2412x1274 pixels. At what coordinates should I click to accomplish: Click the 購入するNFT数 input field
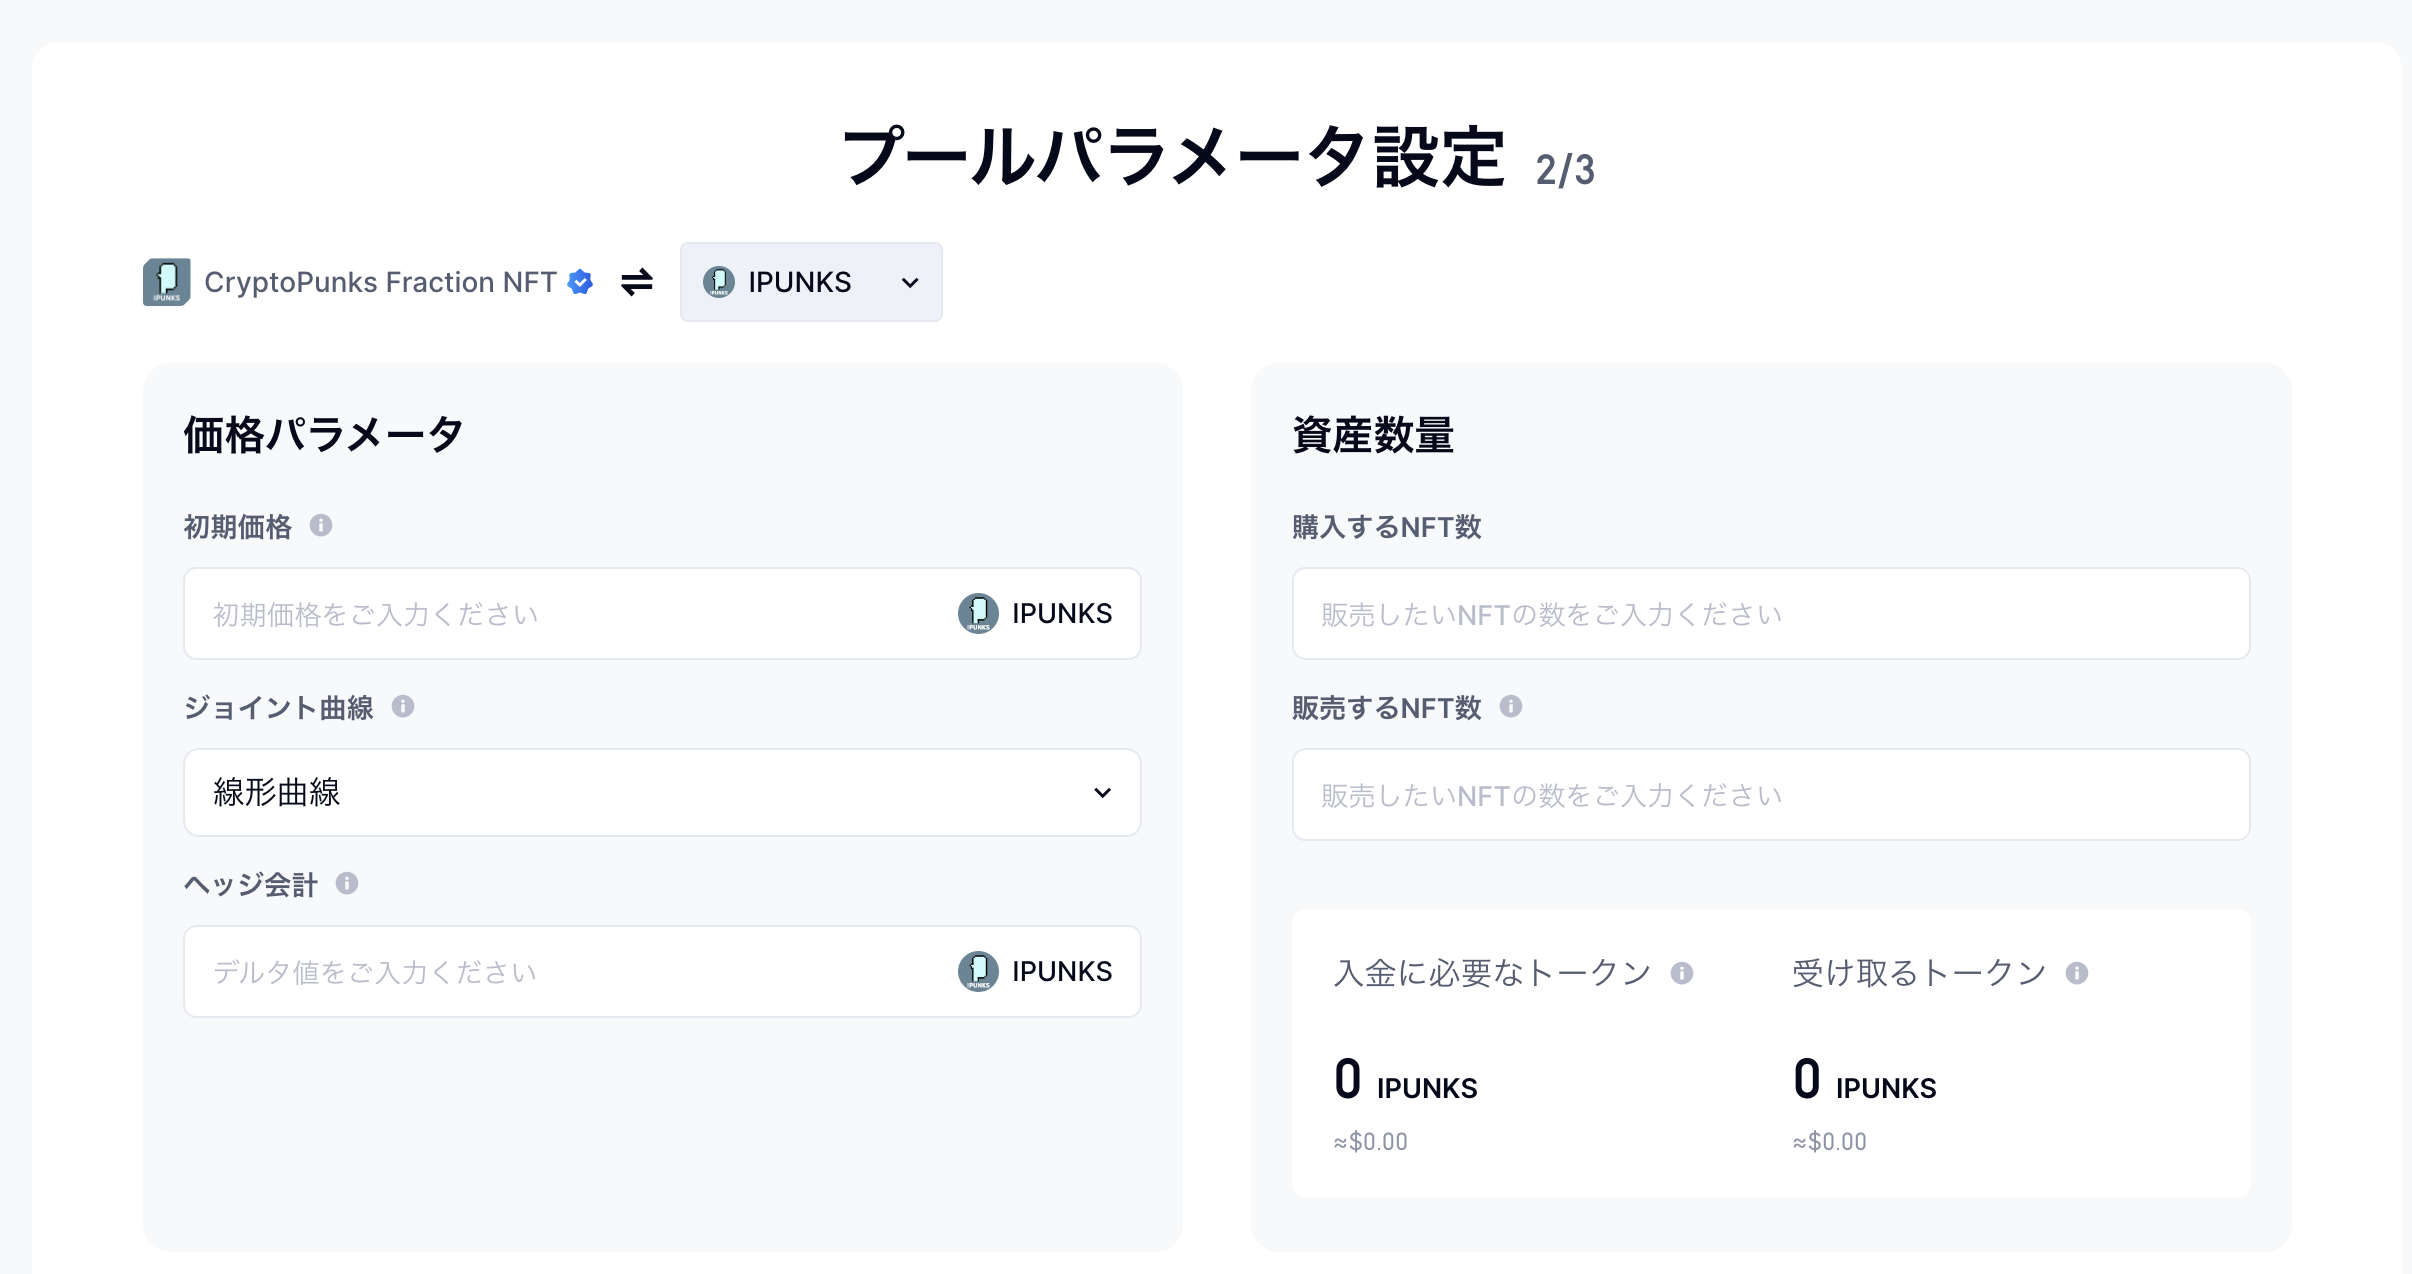pos(1770,613)
